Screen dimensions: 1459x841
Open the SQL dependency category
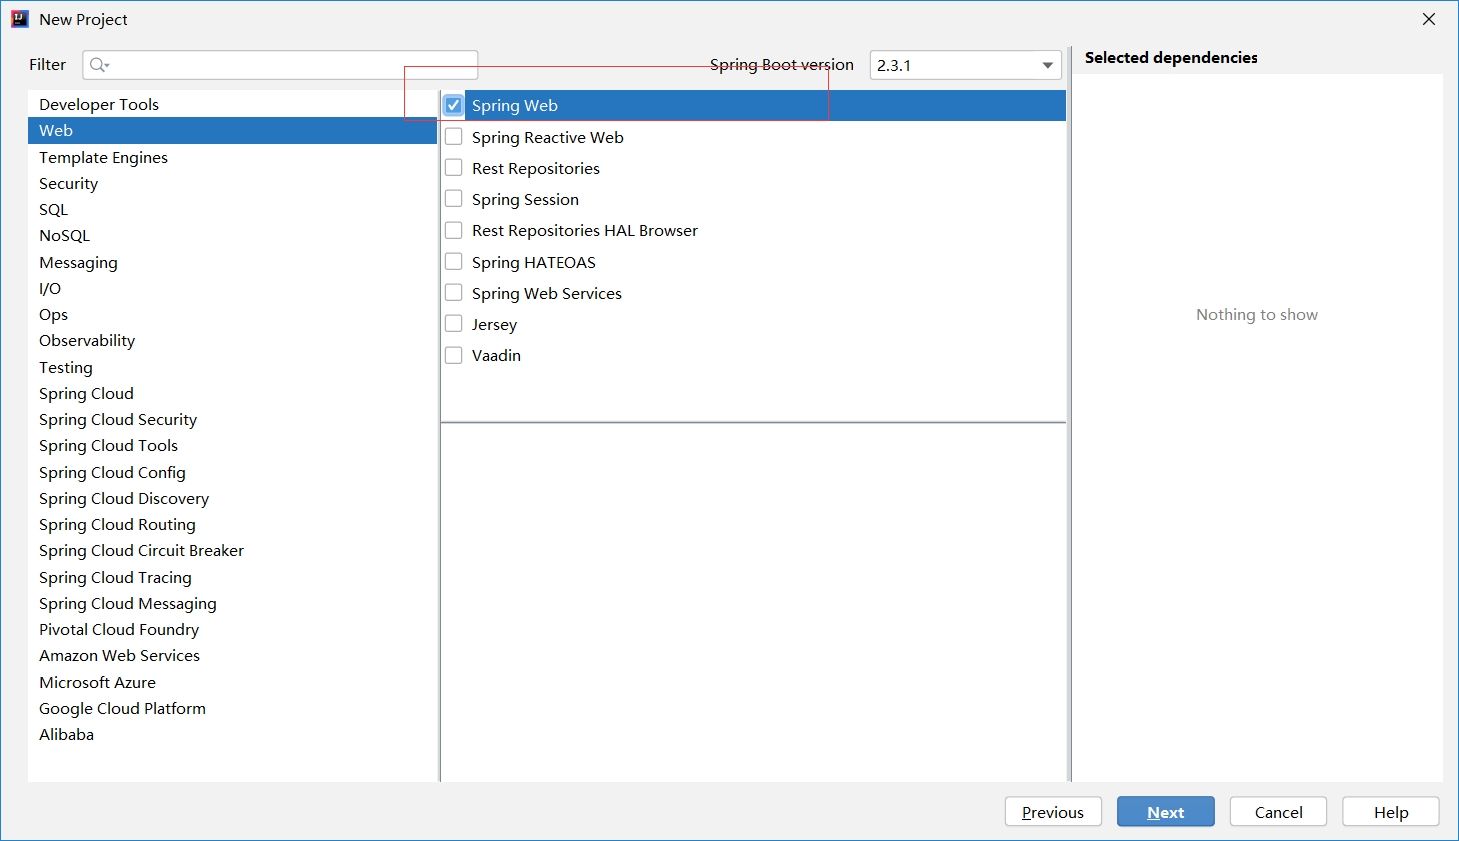[54, 210]
